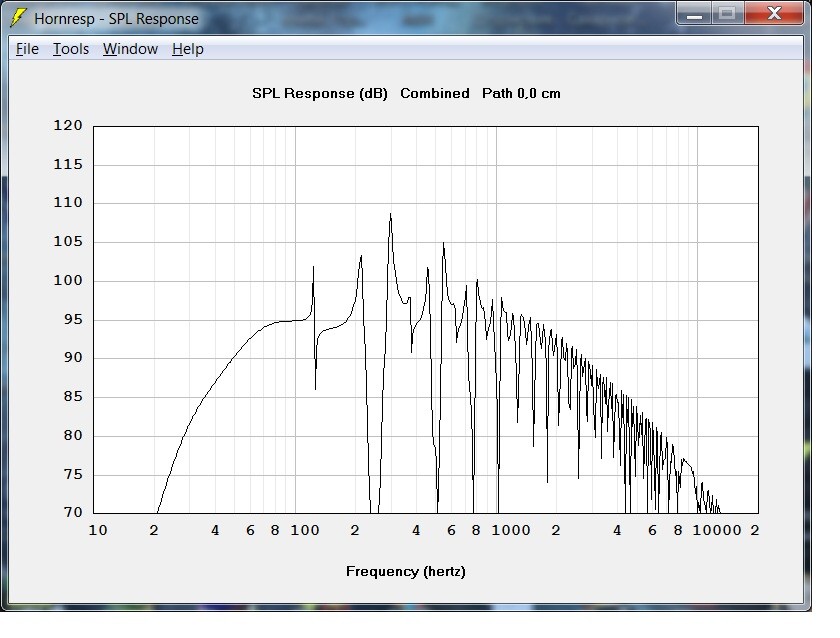Image resolution: width=840 pixels, height=638 pixels.
Task: Click the Hornresp lightning bolt title icon
Action: pos(18,18)
